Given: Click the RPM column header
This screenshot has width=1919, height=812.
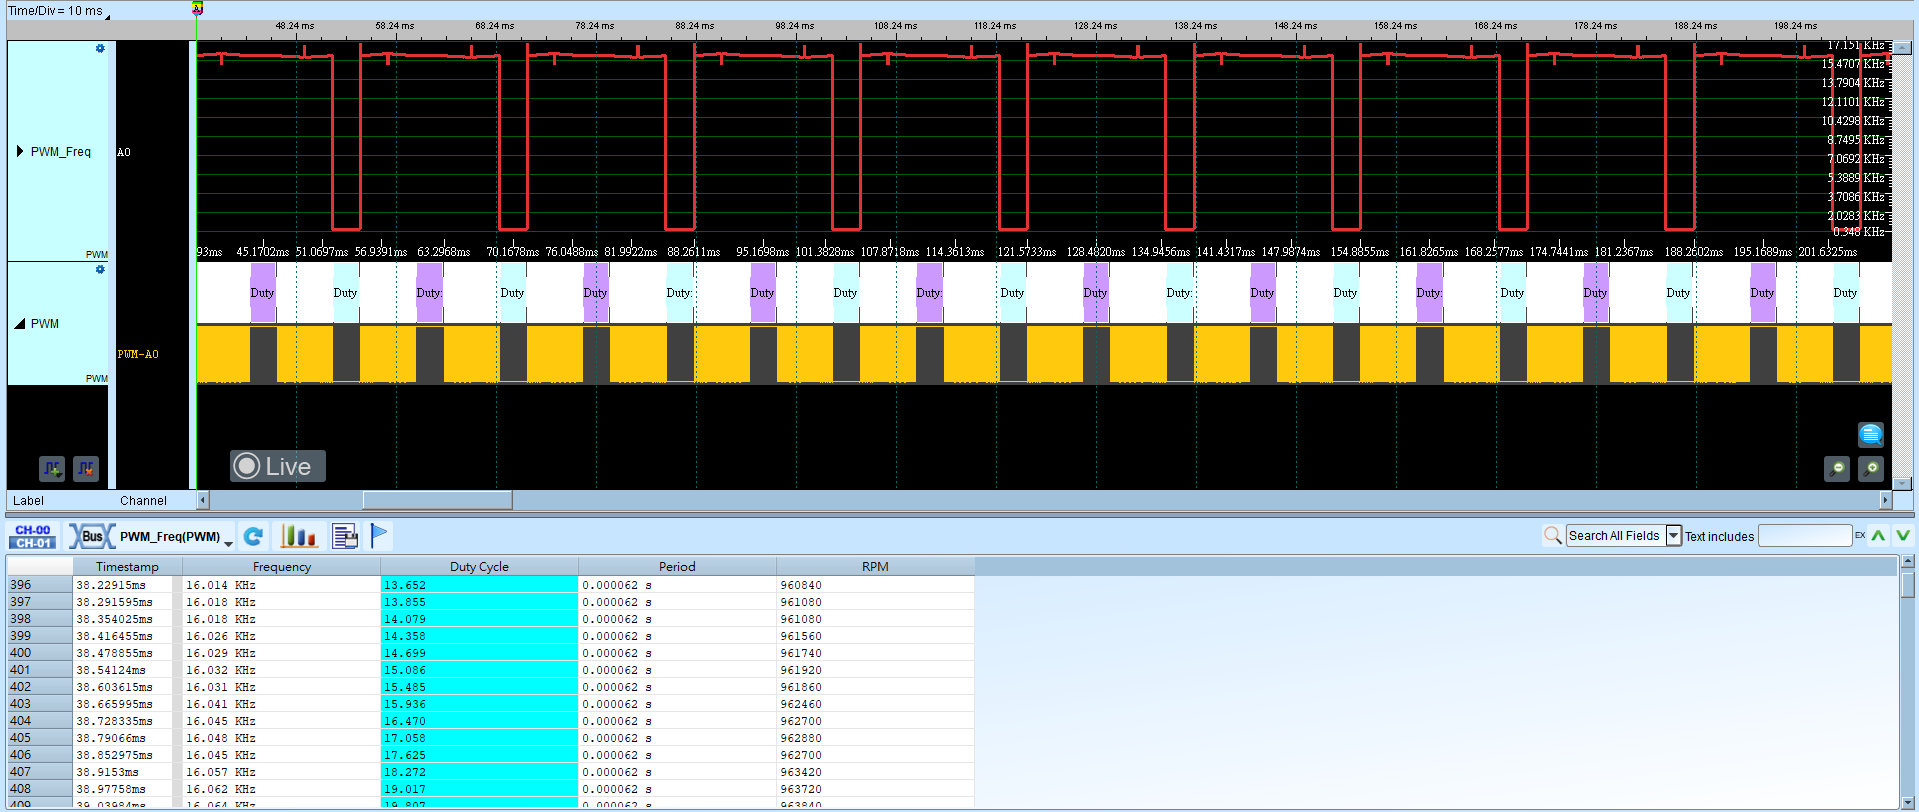Looking at the screenshot, I should pos(875,566).
